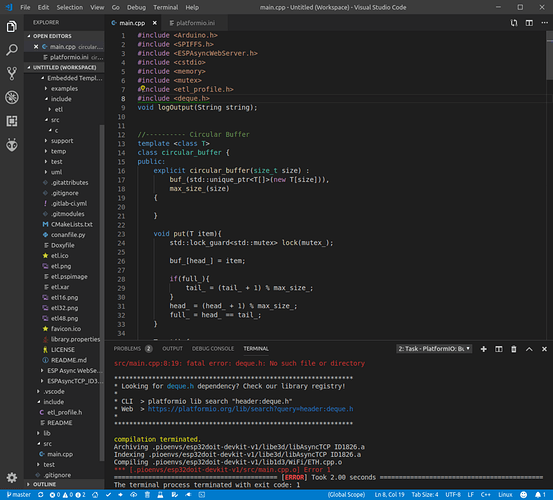Run PlatformIO Upload arrow in status bar
Image resolution: width=553 pixels, height=500 pixels.
pyautogui.click(x=120, y=495)
